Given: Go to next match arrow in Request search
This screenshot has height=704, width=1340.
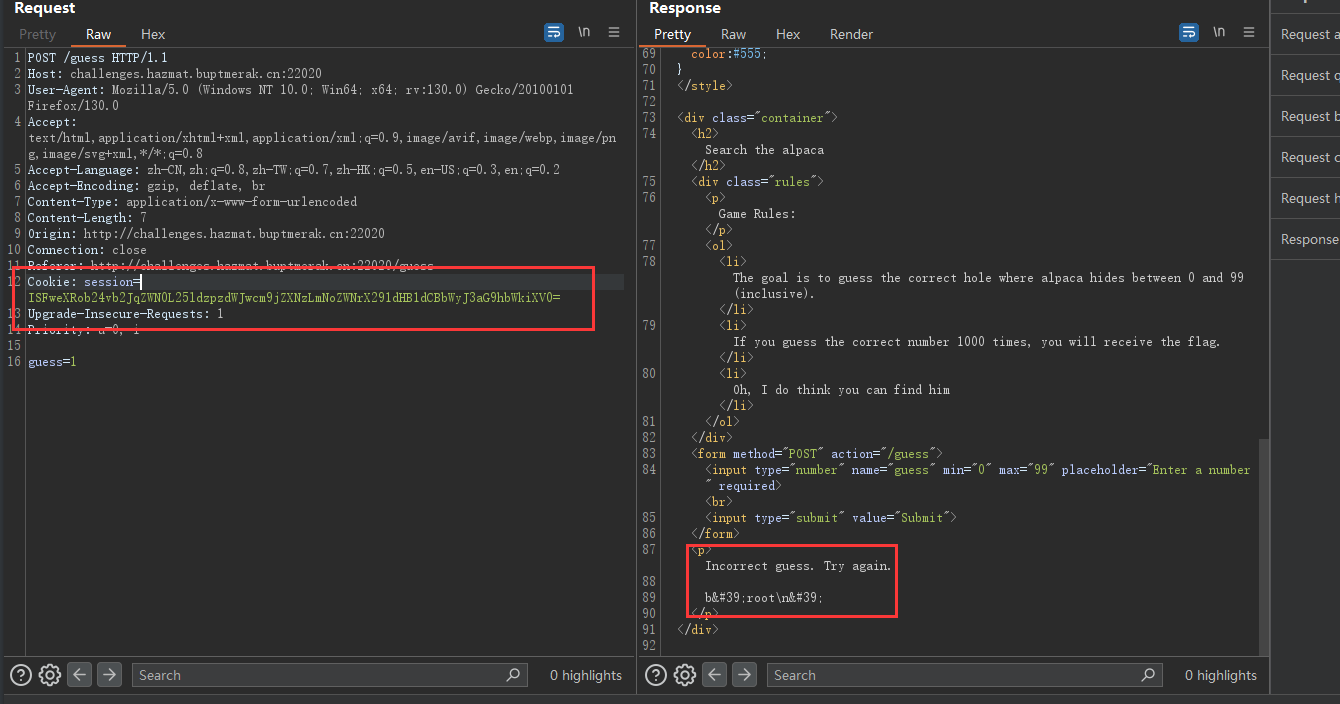Looking at the screenshot, I should point(110,675).
